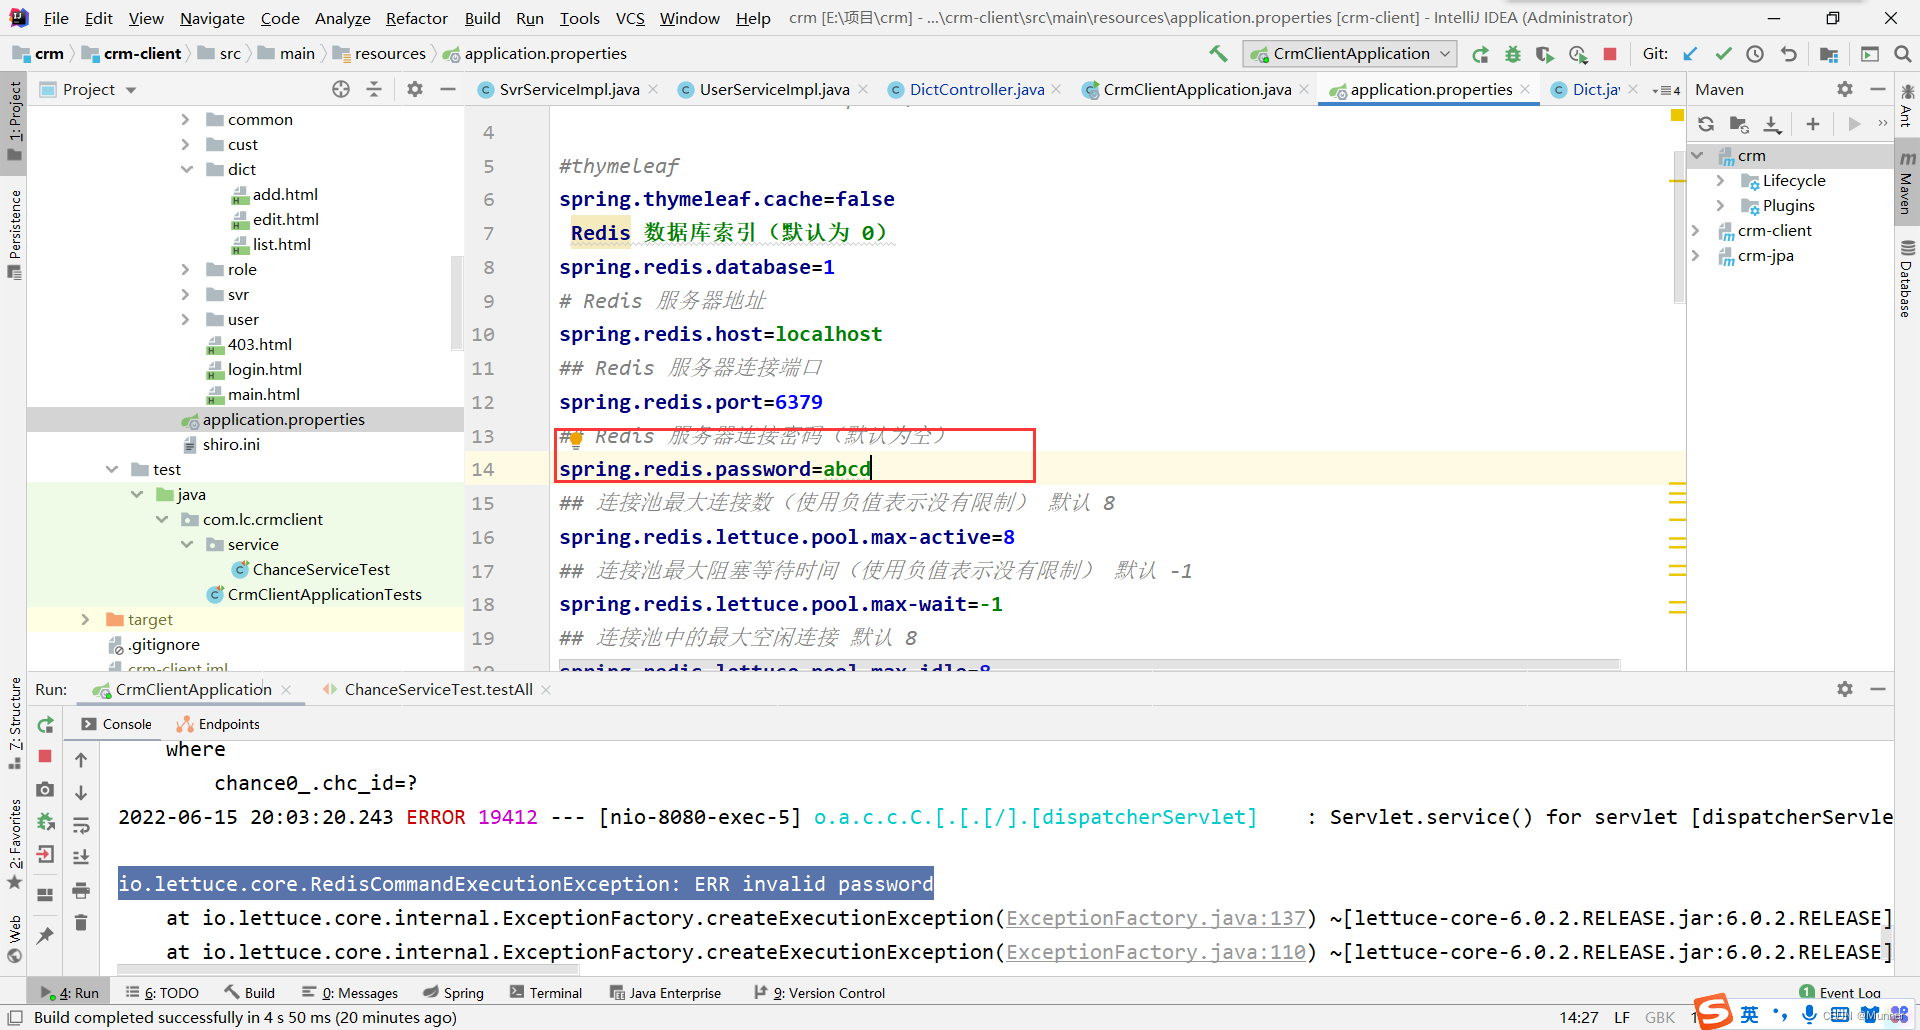This screenshot has width=1920, height=1030.
Task: Stop the running application in the toolbar
Action: pos(1610,54)
